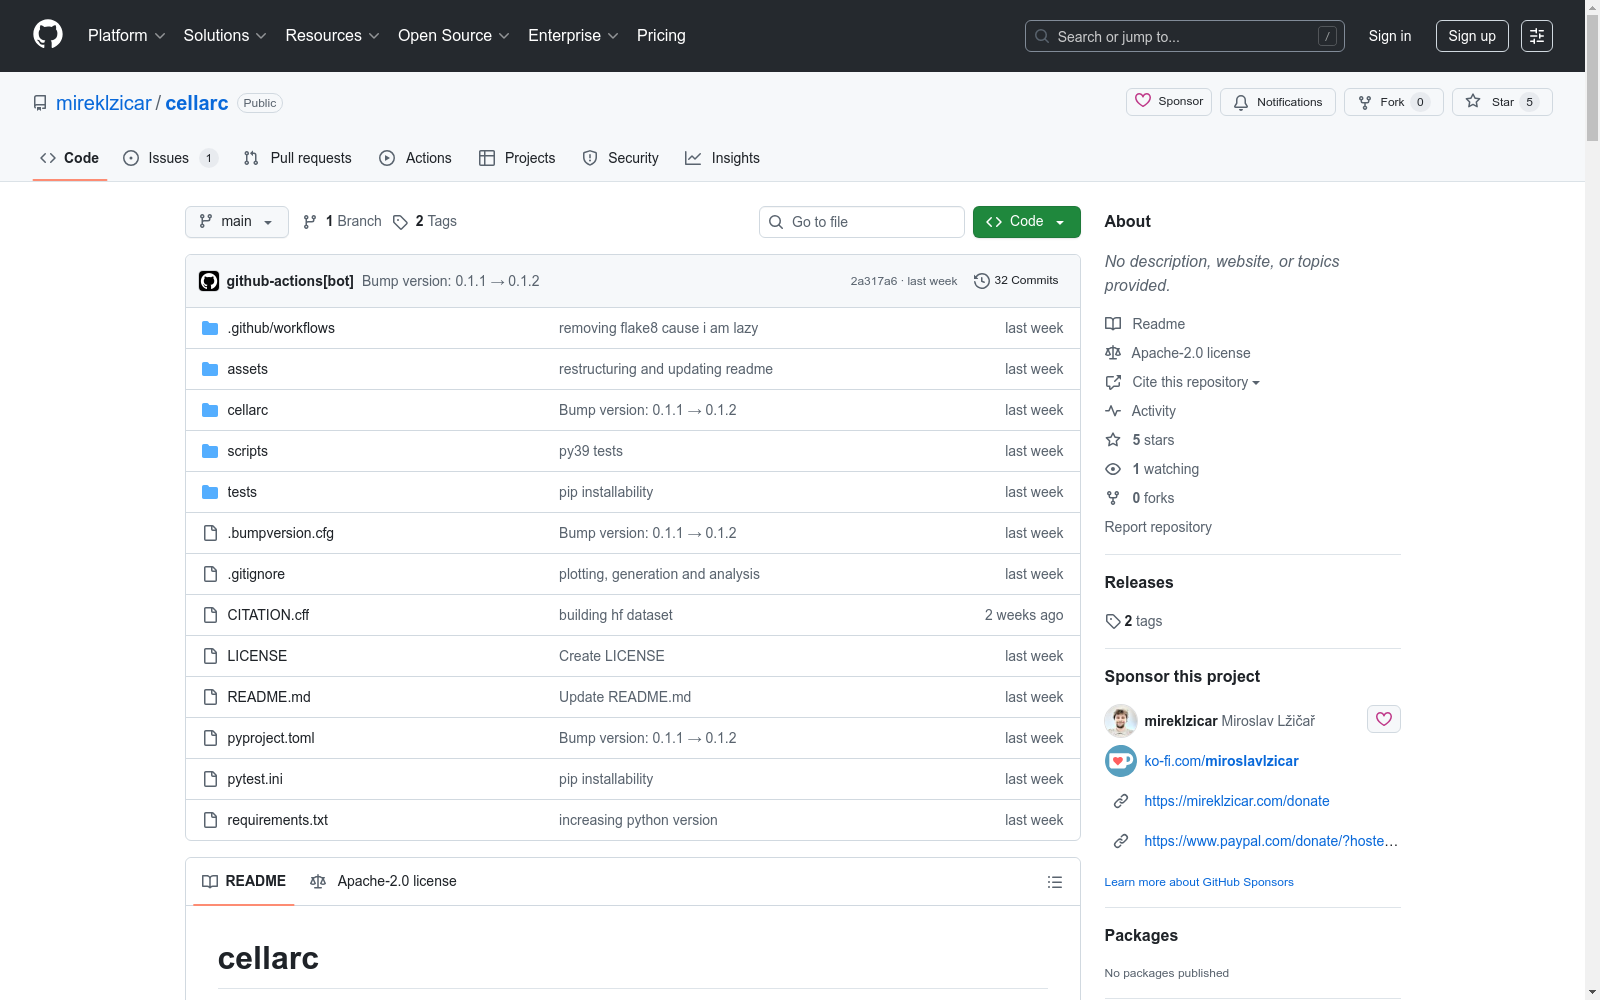Open the PayPal donate link

1271,841
